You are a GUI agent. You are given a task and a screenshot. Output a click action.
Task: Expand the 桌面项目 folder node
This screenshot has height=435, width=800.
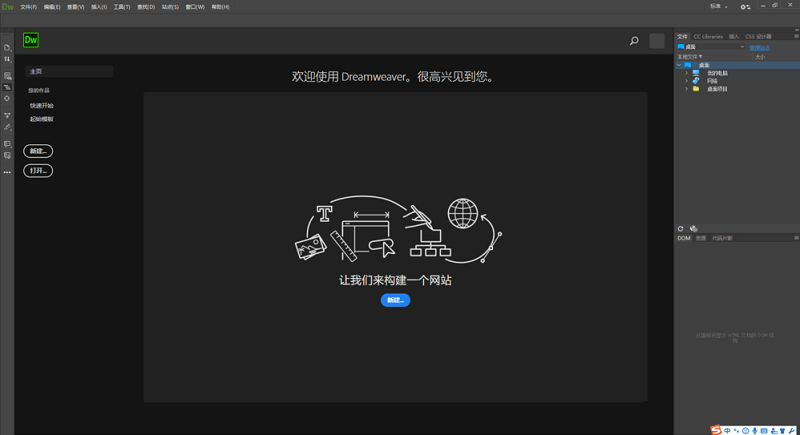(686, 89)
